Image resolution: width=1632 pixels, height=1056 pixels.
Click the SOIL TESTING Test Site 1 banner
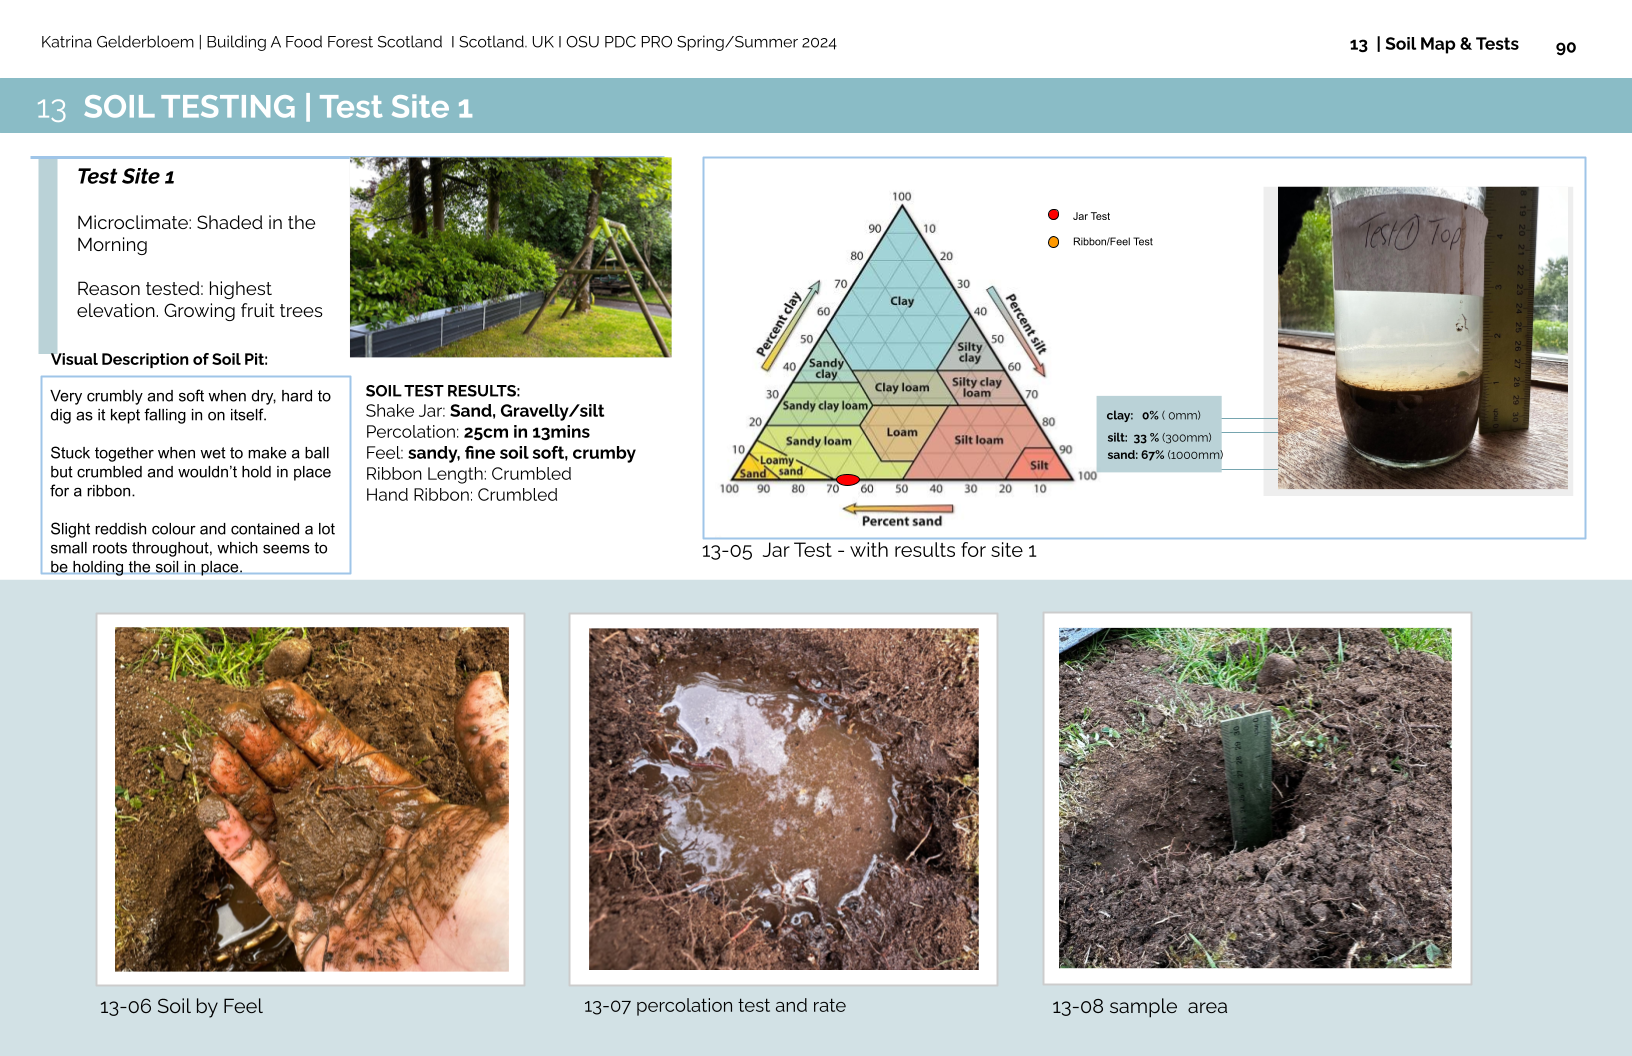click(x=278, y=107)
